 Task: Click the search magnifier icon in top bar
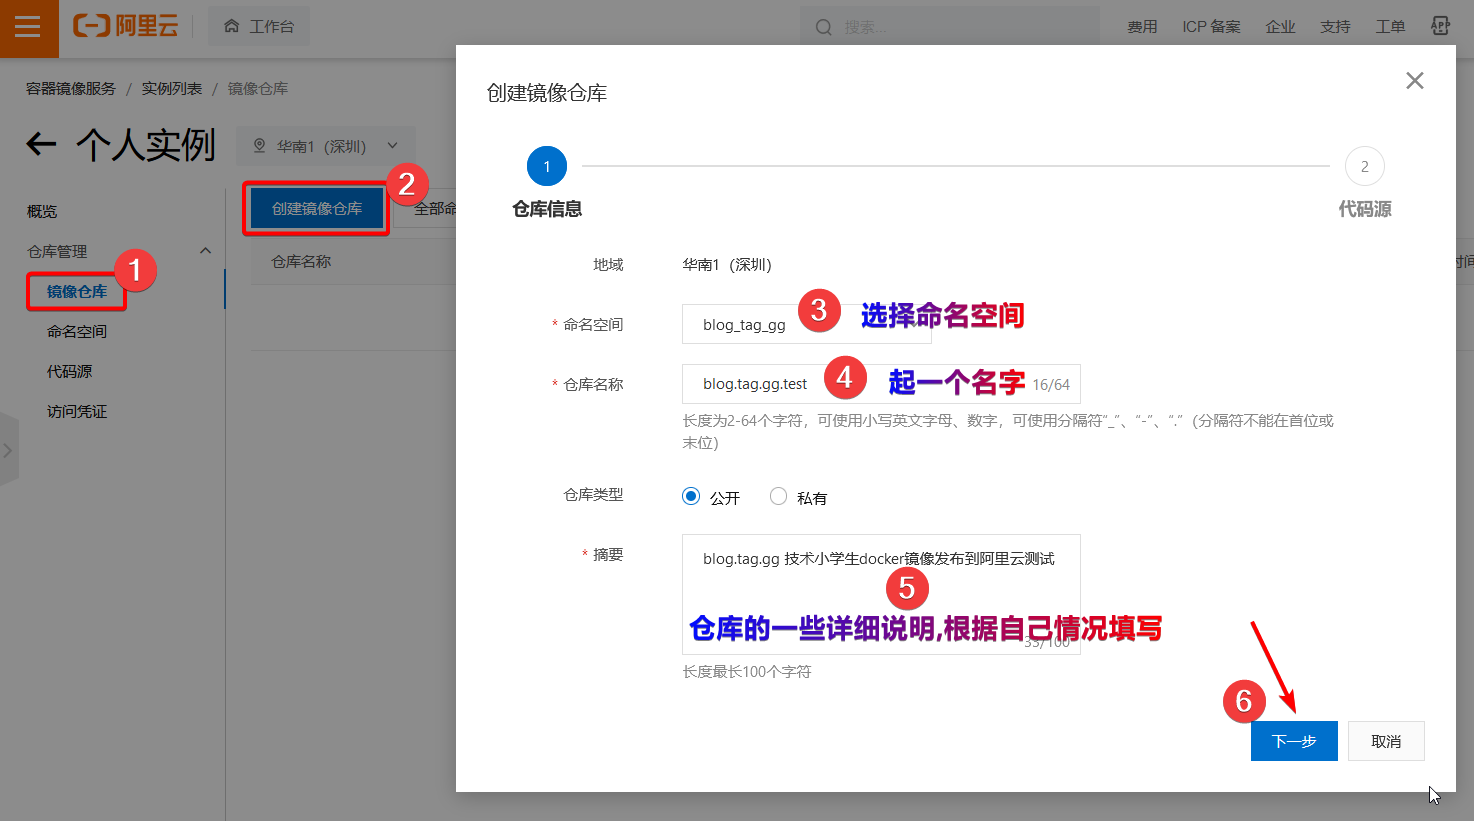(x=823, y=27)
